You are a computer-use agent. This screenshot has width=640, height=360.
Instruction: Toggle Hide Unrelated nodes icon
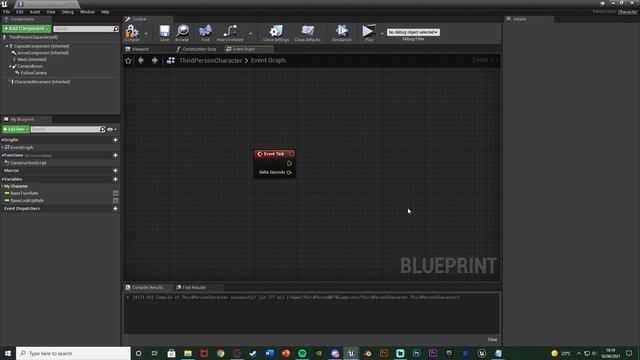point(230,32)
